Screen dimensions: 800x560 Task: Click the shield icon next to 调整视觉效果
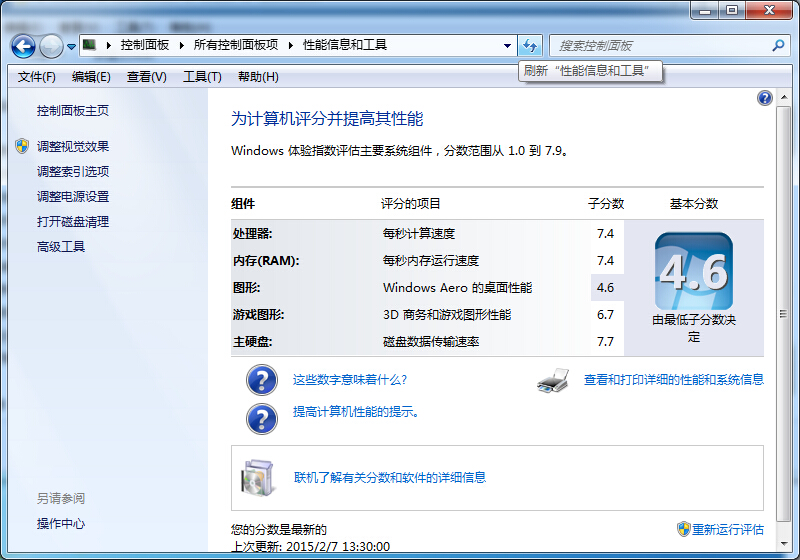pos(22,146)
